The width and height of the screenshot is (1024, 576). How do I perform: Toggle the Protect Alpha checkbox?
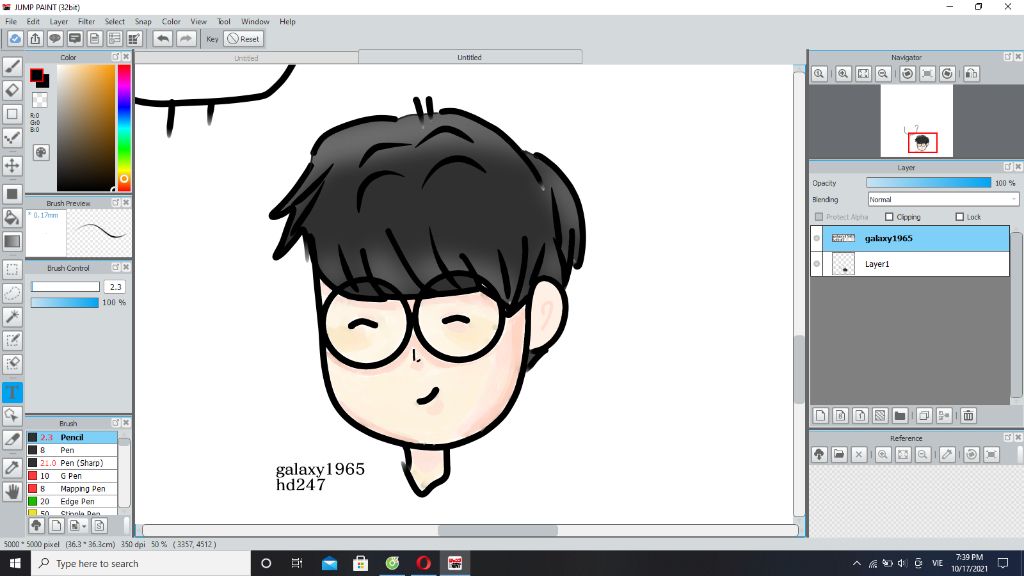pyautogui.click(x=819, y=217)
